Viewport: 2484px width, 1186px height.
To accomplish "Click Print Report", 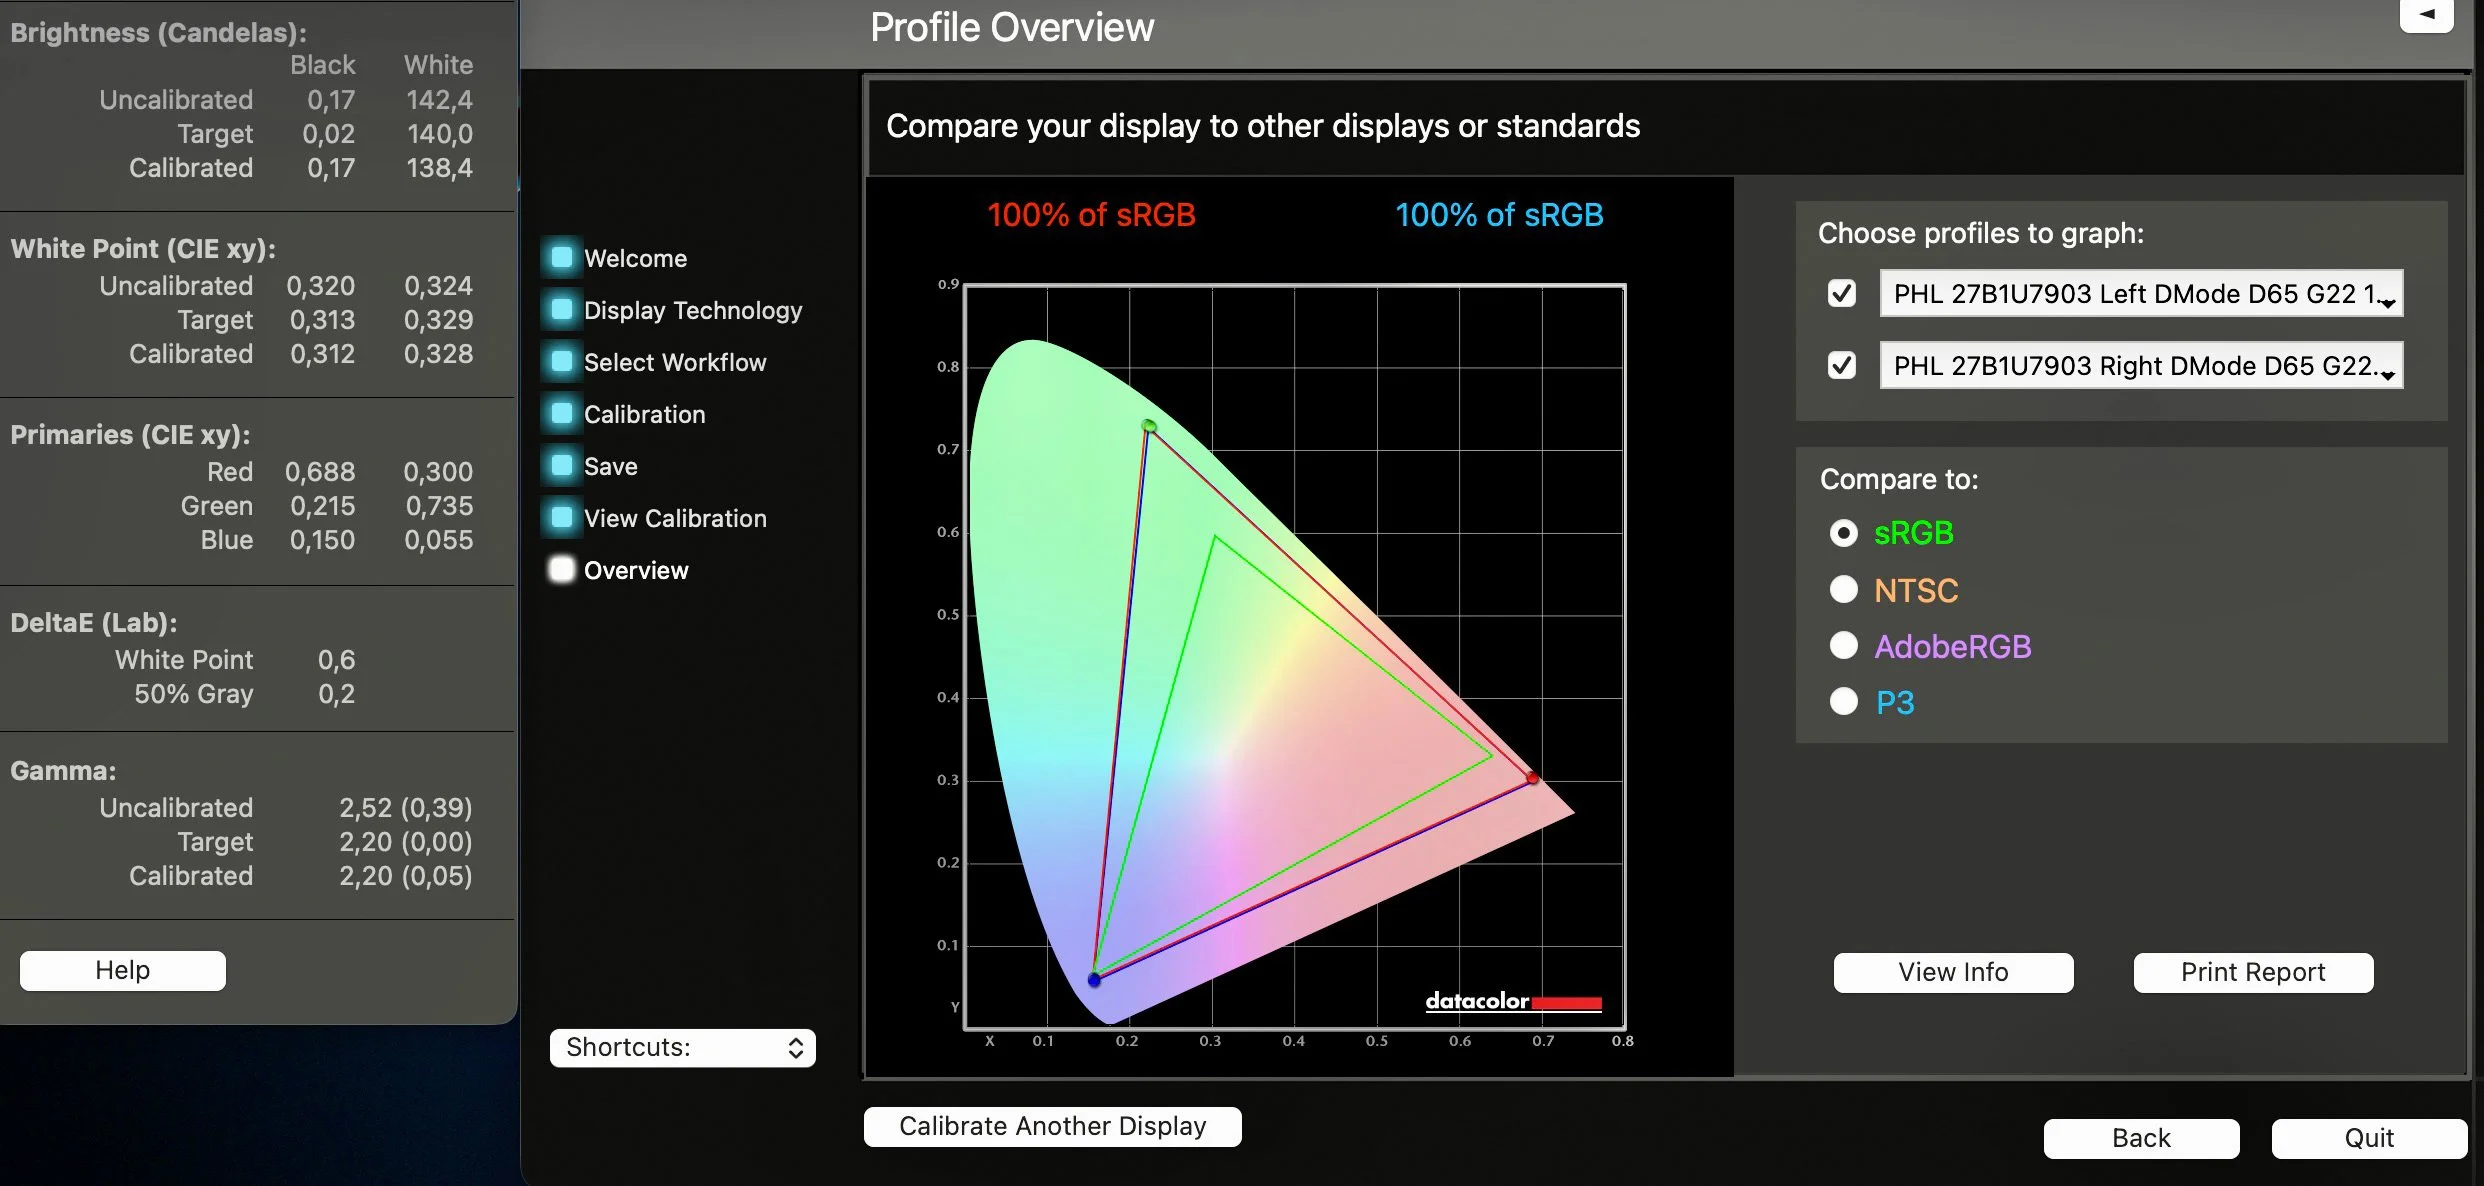I will pos(2253,972).
